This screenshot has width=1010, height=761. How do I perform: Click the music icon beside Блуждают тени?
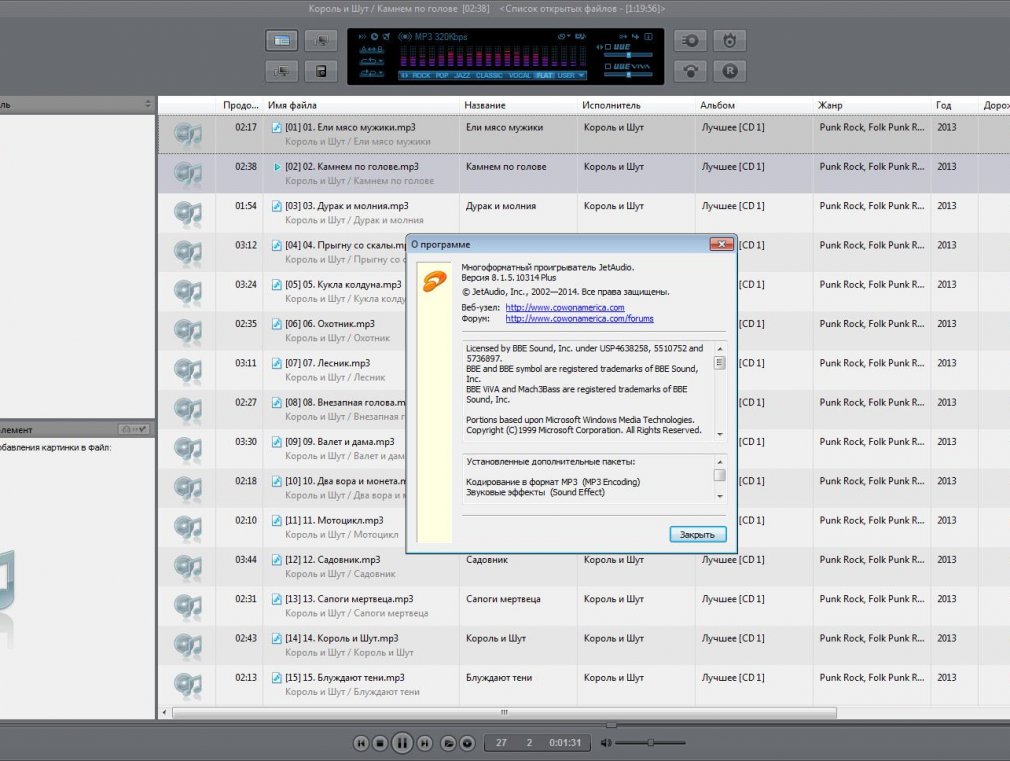point(188,684)
